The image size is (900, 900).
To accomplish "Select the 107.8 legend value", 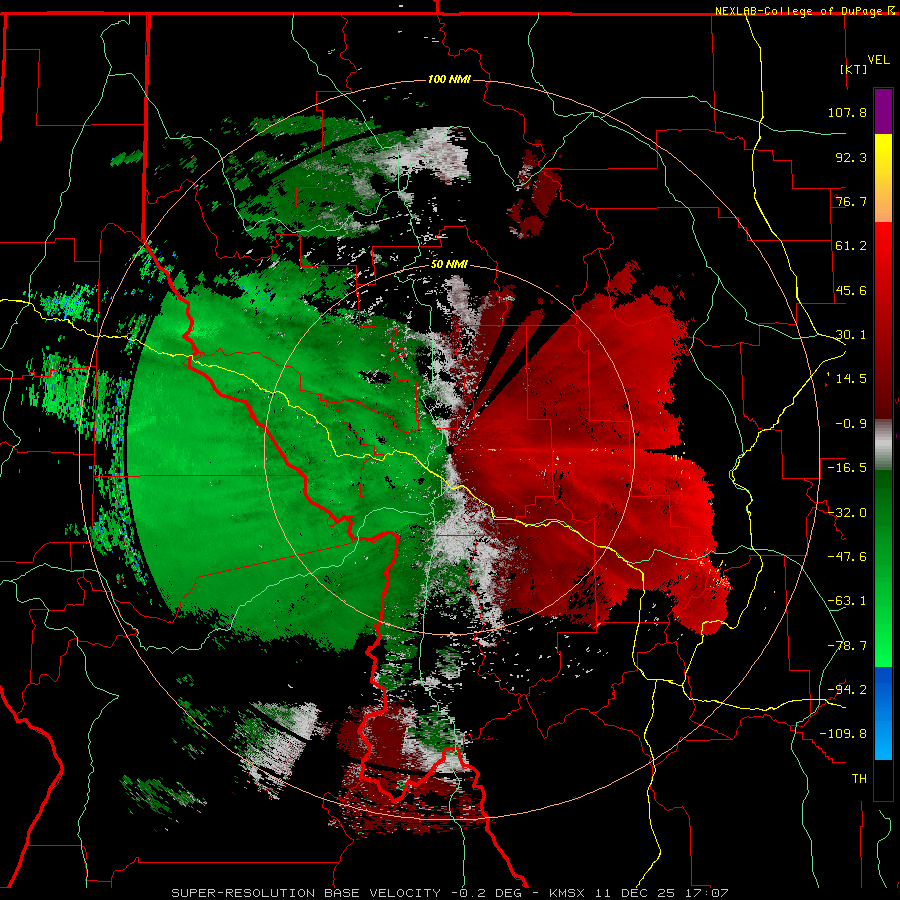I will 847,112.
